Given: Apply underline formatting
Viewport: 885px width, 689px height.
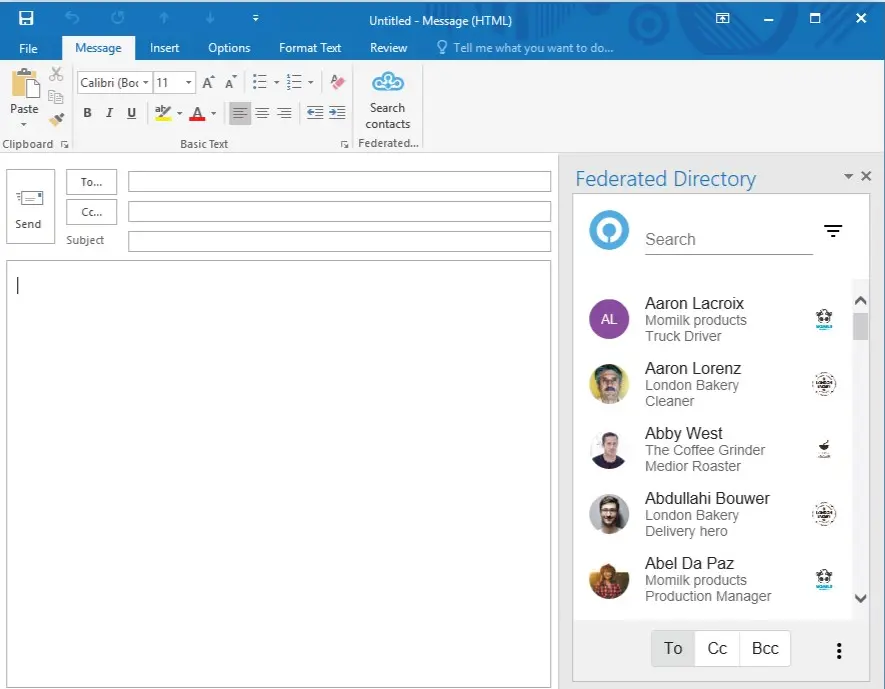Looking at the screenshot, I should pos(131,113).
